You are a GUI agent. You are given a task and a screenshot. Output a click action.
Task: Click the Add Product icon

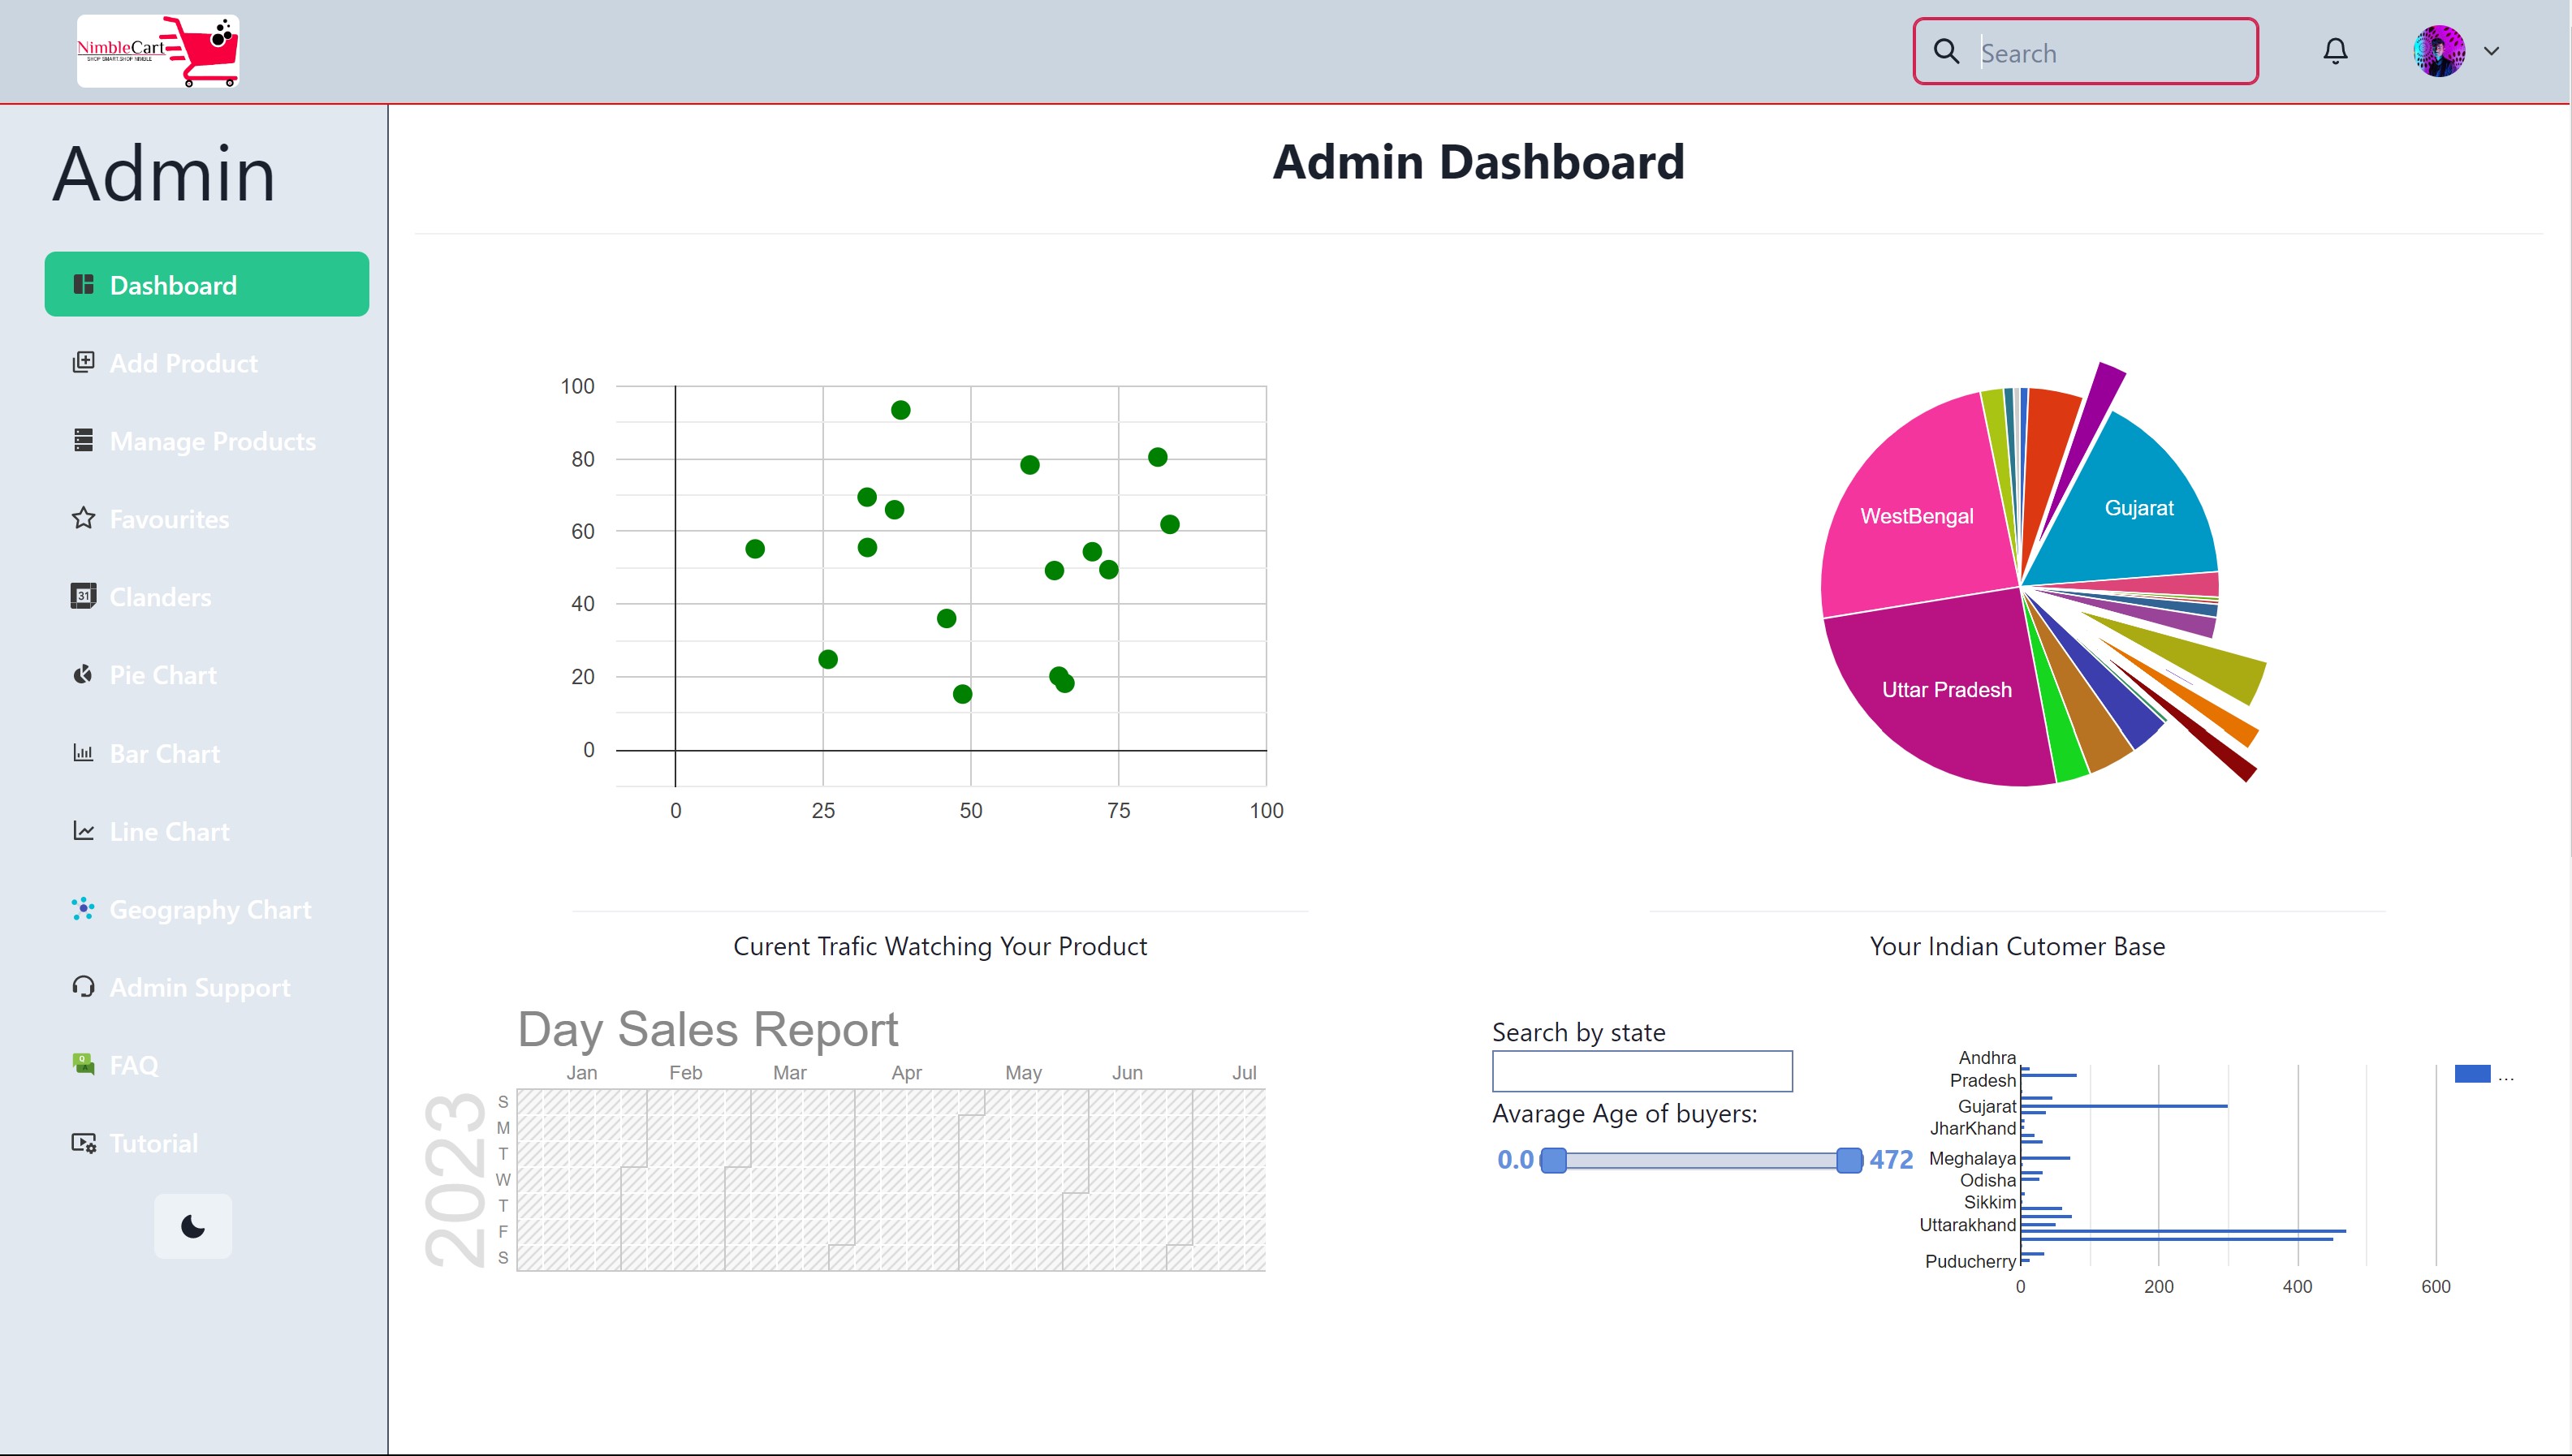85,362
